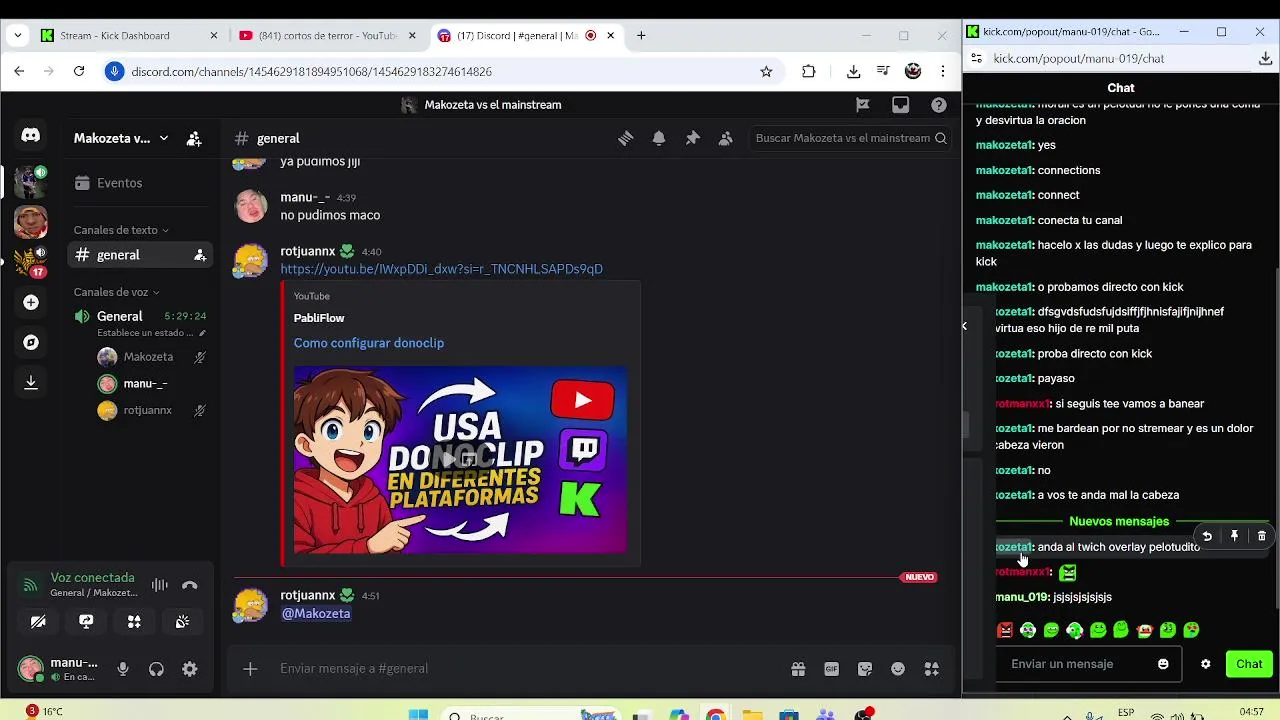
Task: Open notification settings bell icon
Action: (659, 138)
